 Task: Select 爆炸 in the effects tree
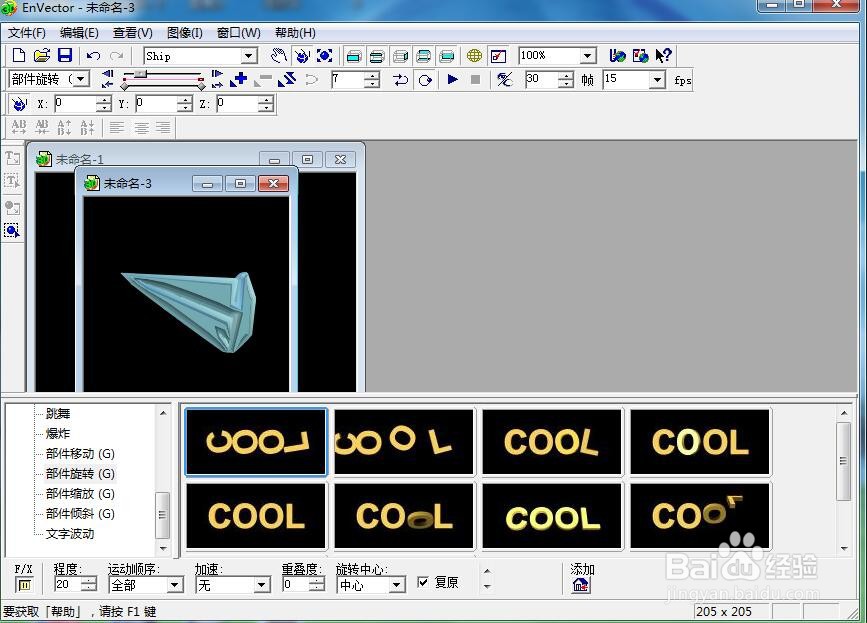pyautogui.click(x=58, y=433)
